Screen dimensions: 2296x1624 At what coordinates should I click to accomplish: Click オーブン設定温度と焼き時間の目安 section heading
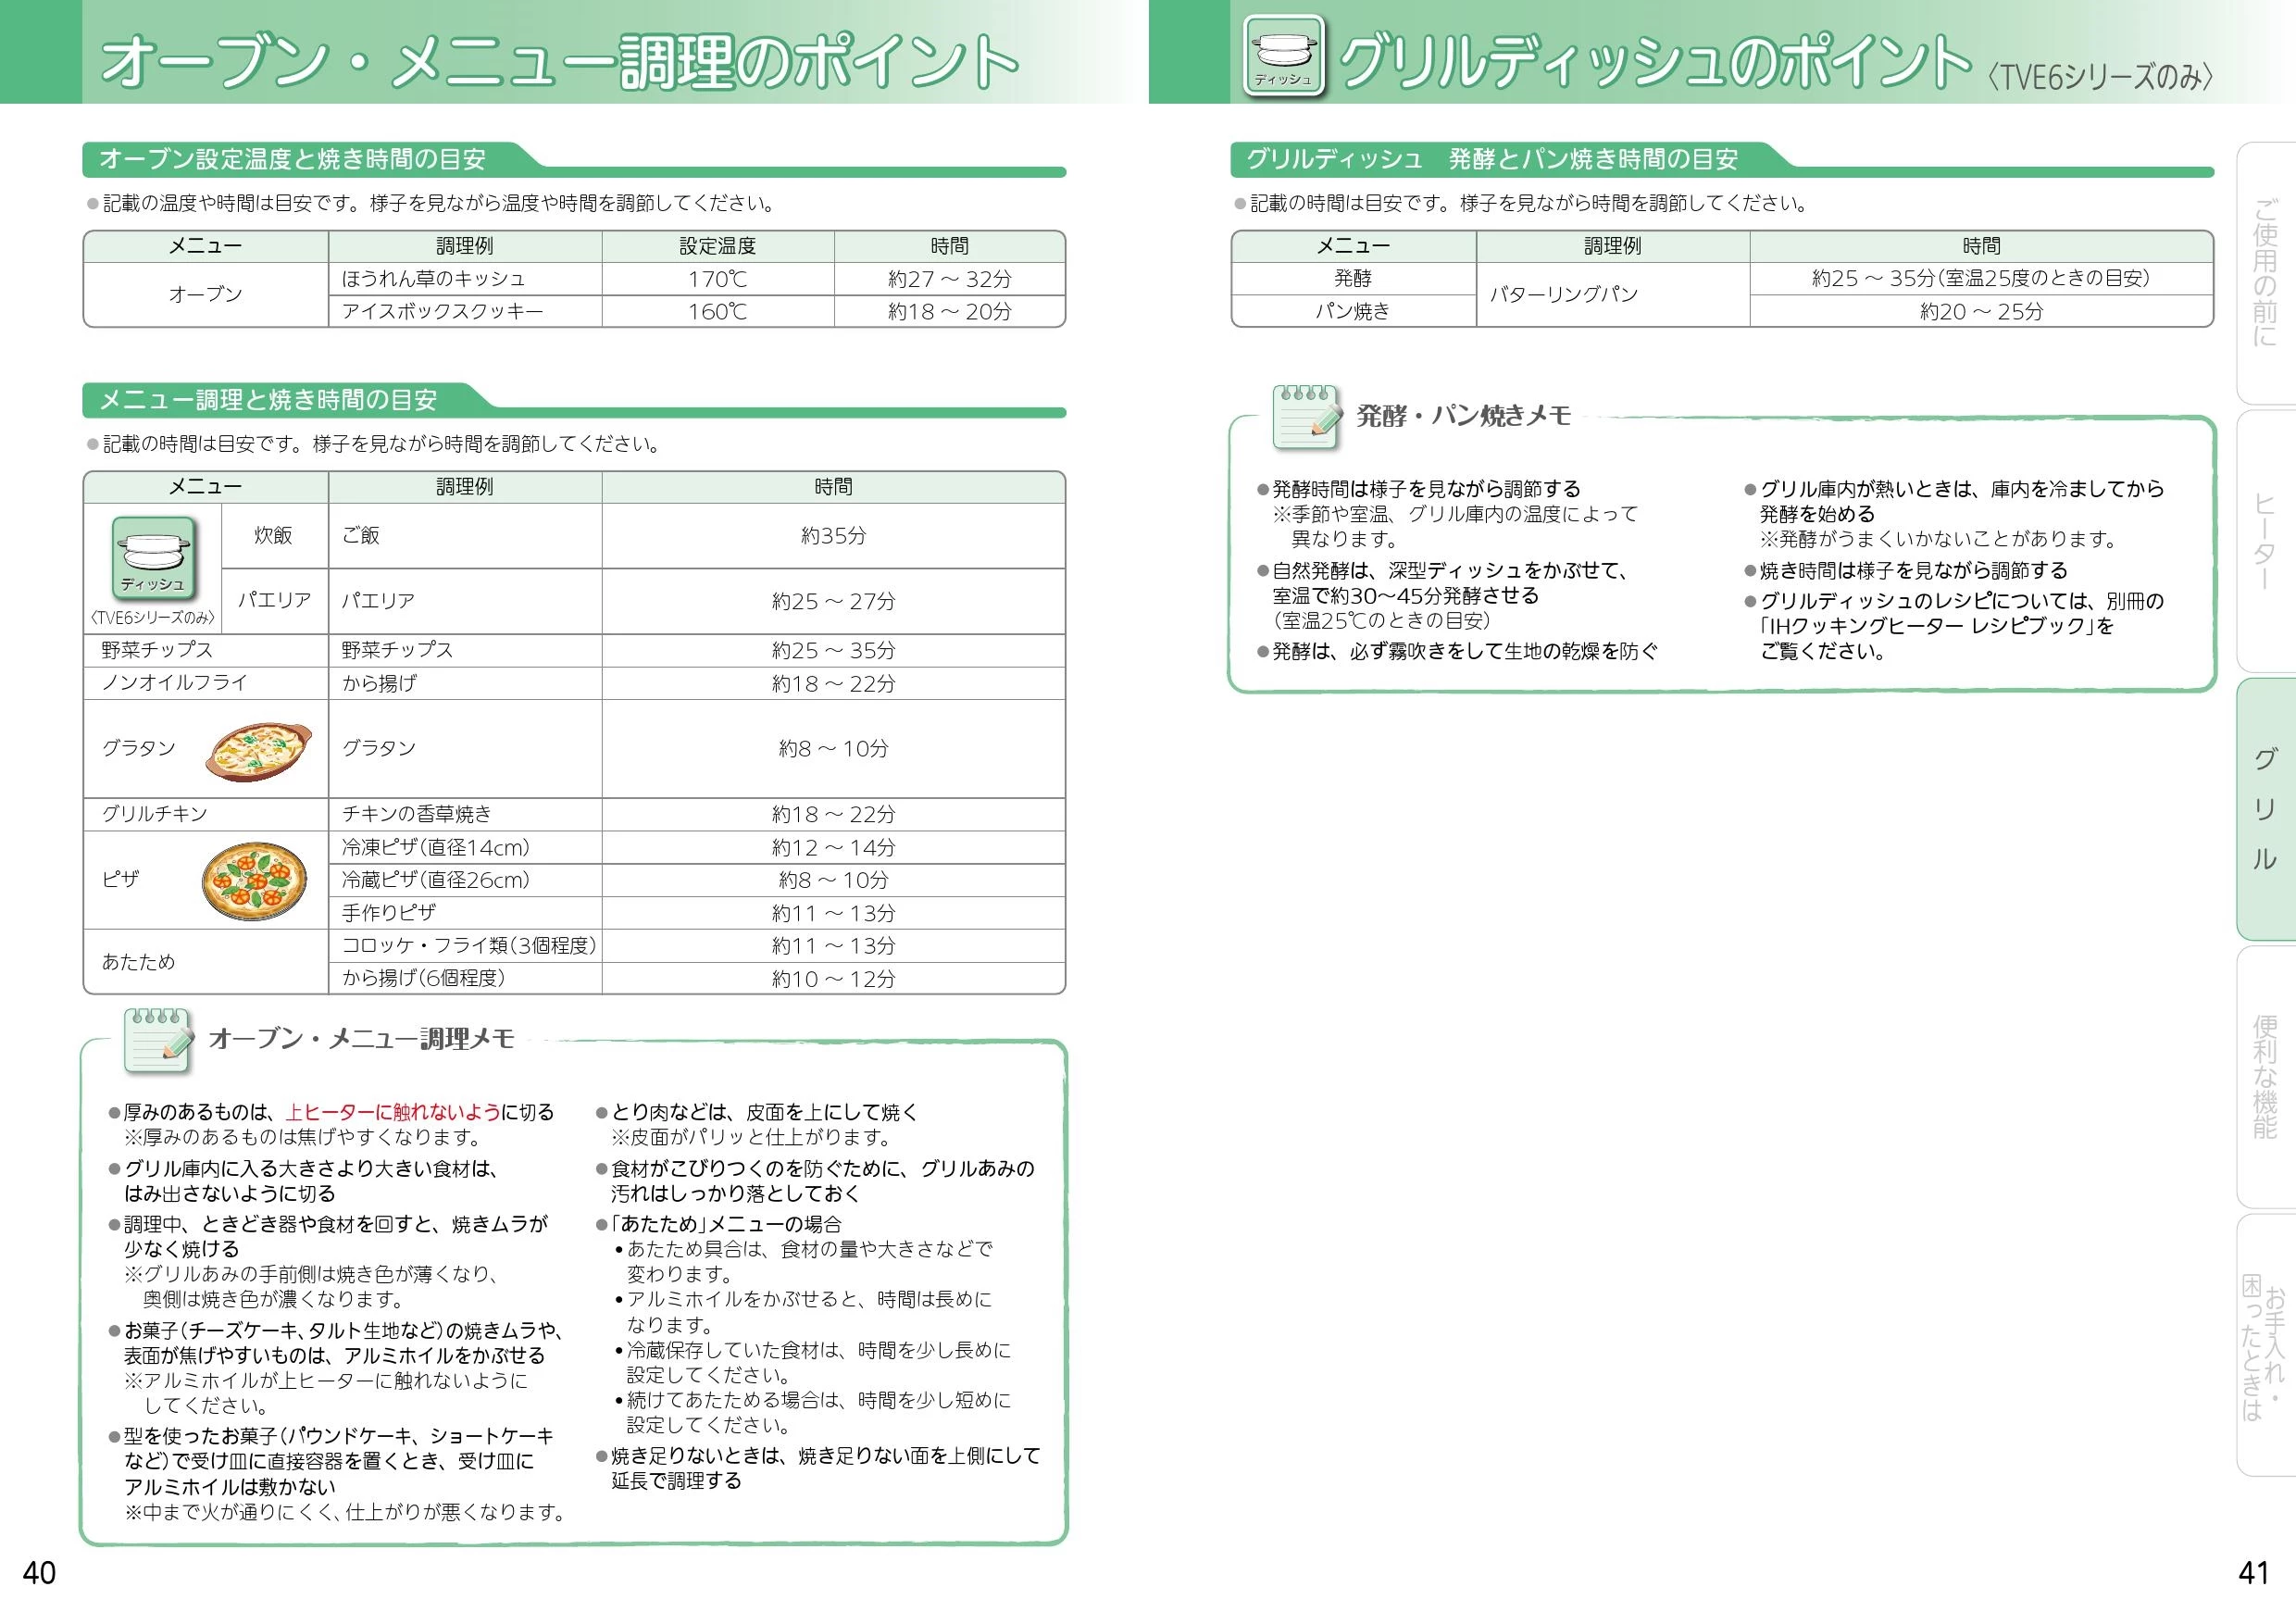coord(293,159)
